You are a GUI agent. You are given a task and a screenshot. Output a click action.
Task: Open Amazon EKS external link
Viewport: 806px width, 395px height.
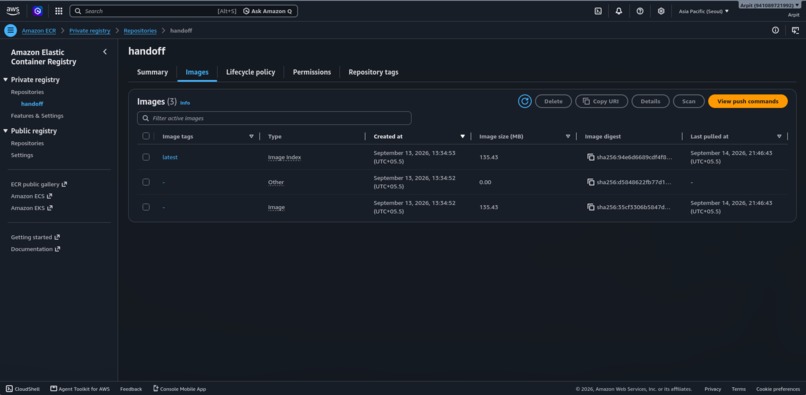coord(31,208)
